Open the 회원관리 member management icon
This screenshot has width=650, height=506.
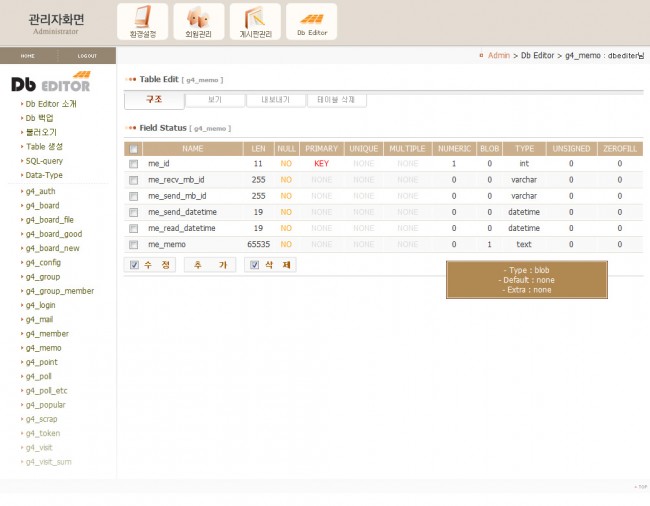tap(199, 22)
